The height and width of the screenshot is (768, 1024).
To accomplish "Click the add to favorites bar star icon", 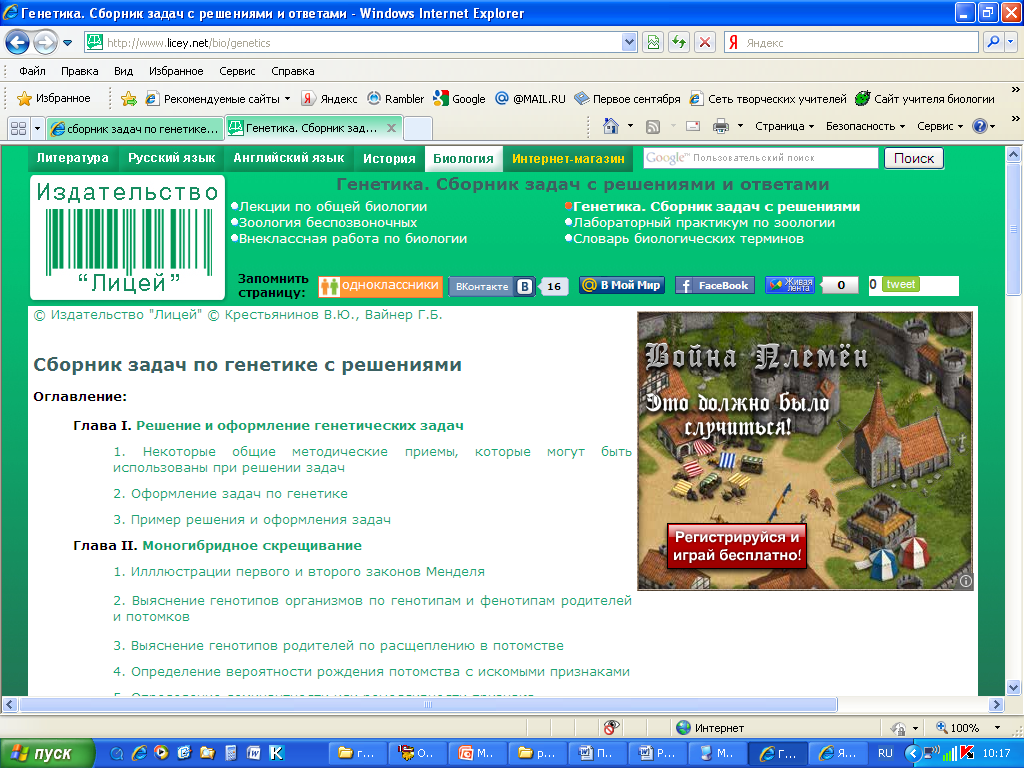I will pos(129,99).
